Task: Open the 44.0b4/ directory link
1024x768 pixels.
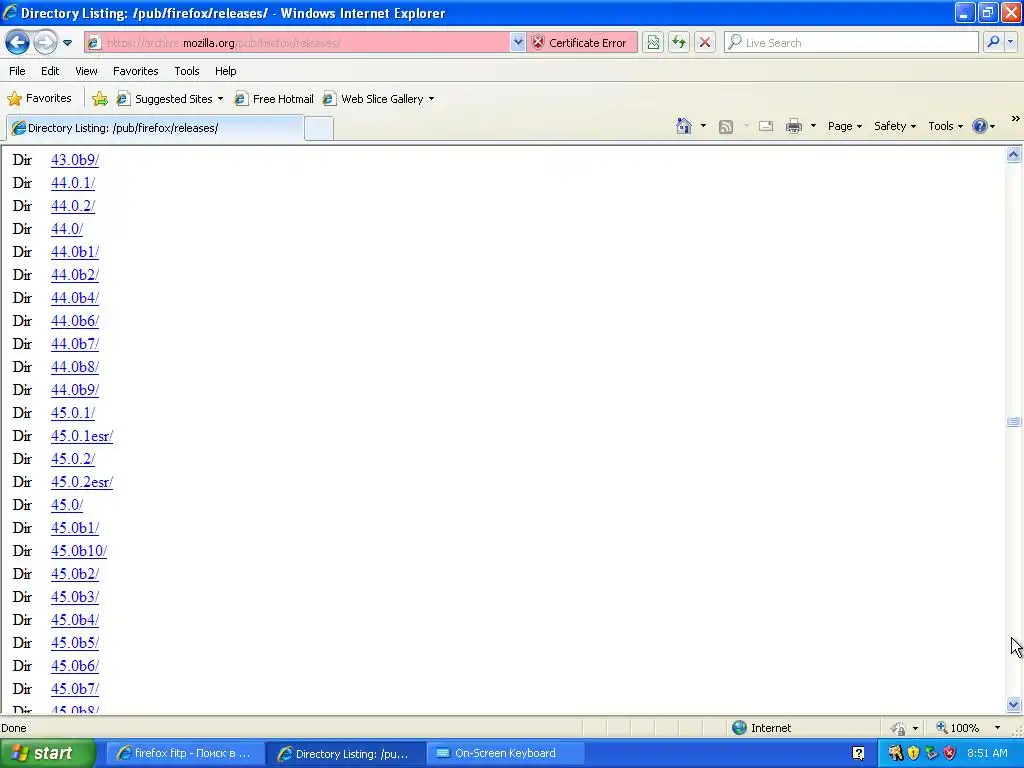Action: click(x=74, y=298)
